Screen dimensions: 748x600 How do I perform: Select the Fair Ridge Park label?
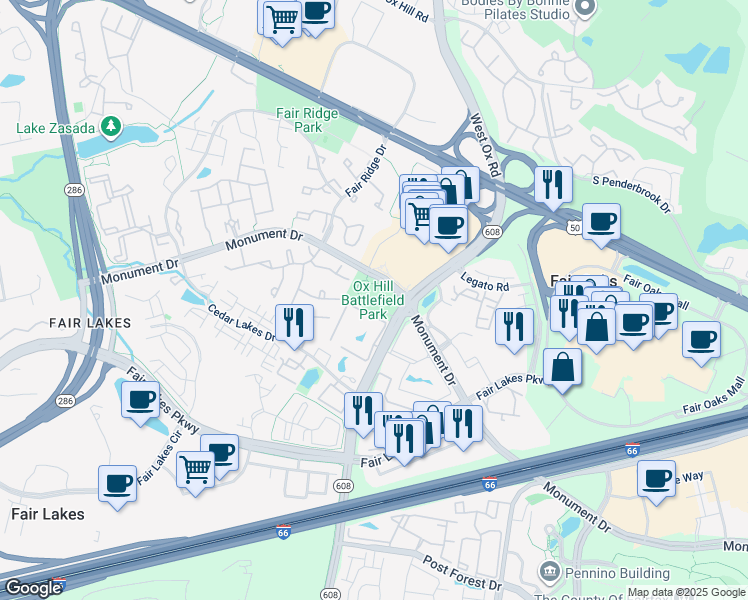pyautogui.click(x=307, y=120)
